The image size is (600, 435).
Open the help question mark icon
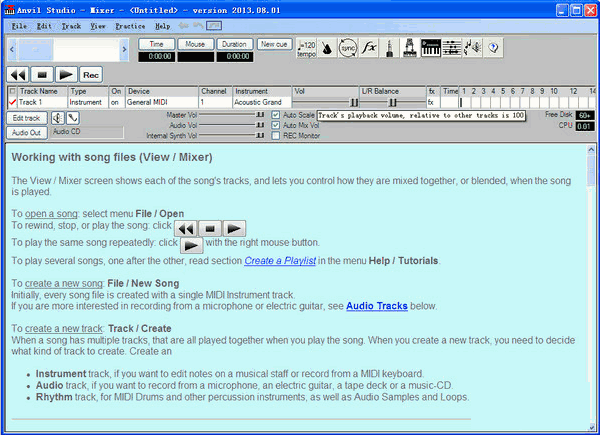click(493, 48)
